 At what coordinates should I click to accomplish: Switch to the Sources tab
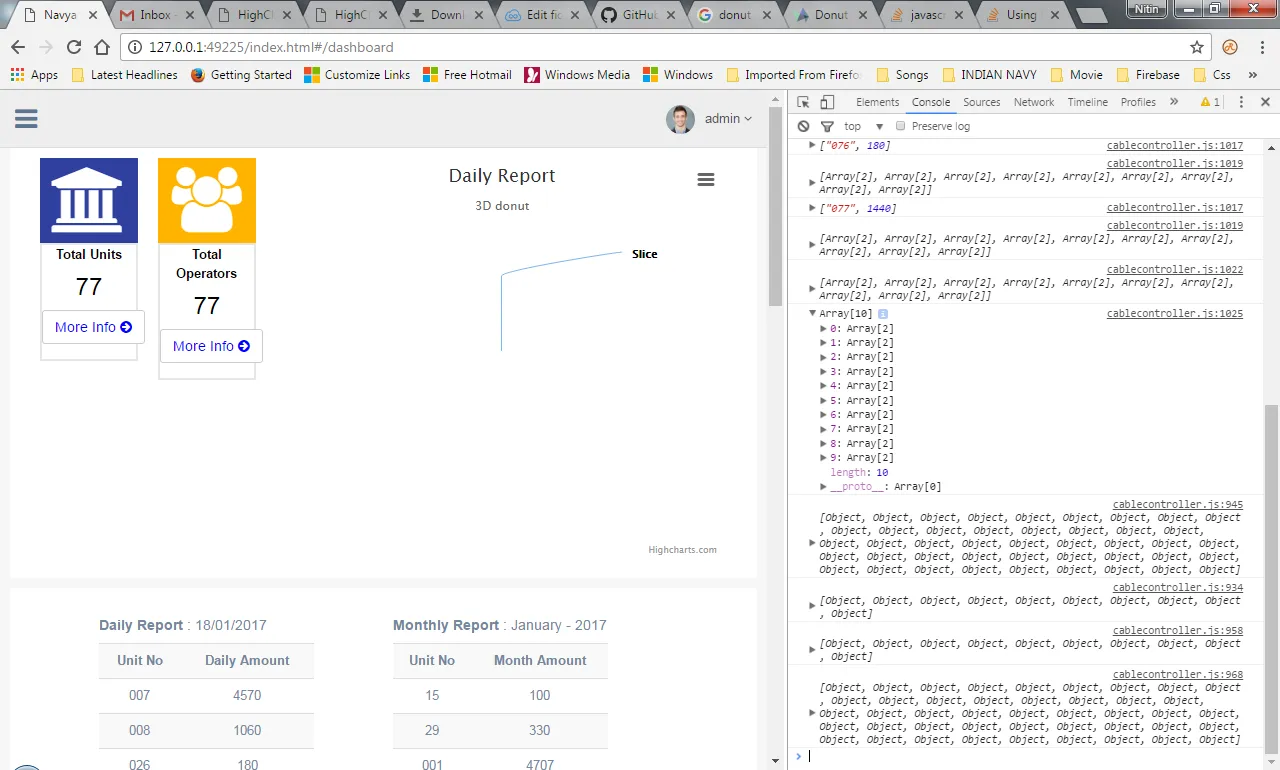[x=981, y=102]
